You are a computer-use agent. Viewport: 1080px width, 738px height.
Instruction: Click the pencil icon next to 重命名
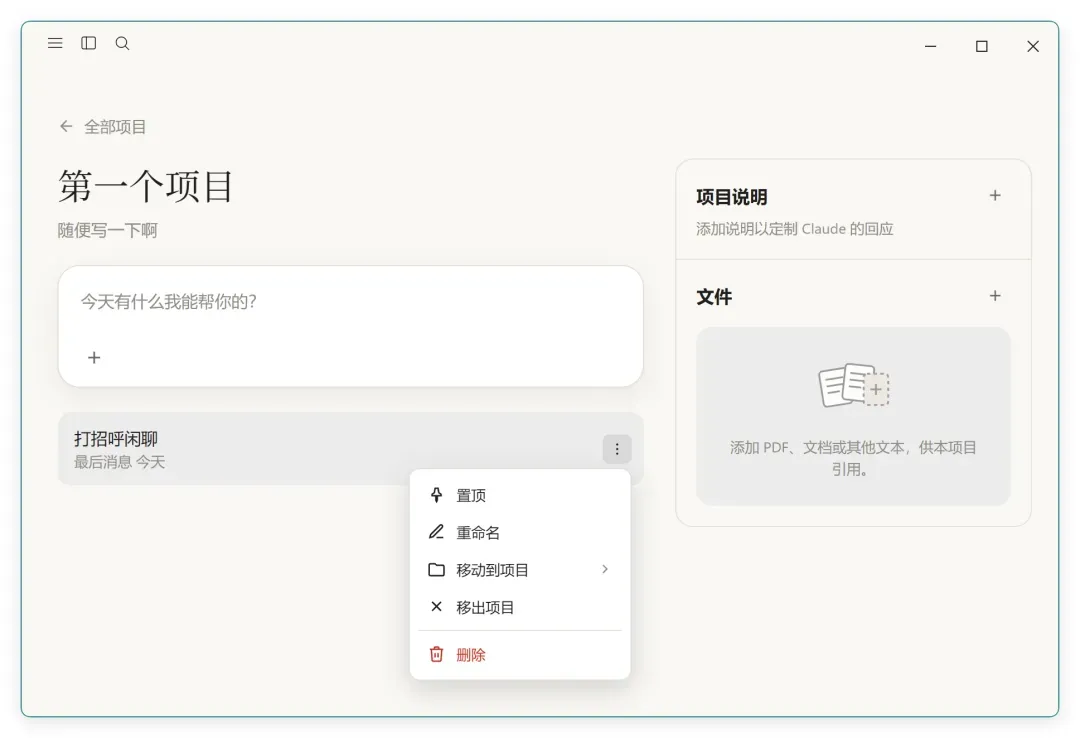tap(437, 532)
